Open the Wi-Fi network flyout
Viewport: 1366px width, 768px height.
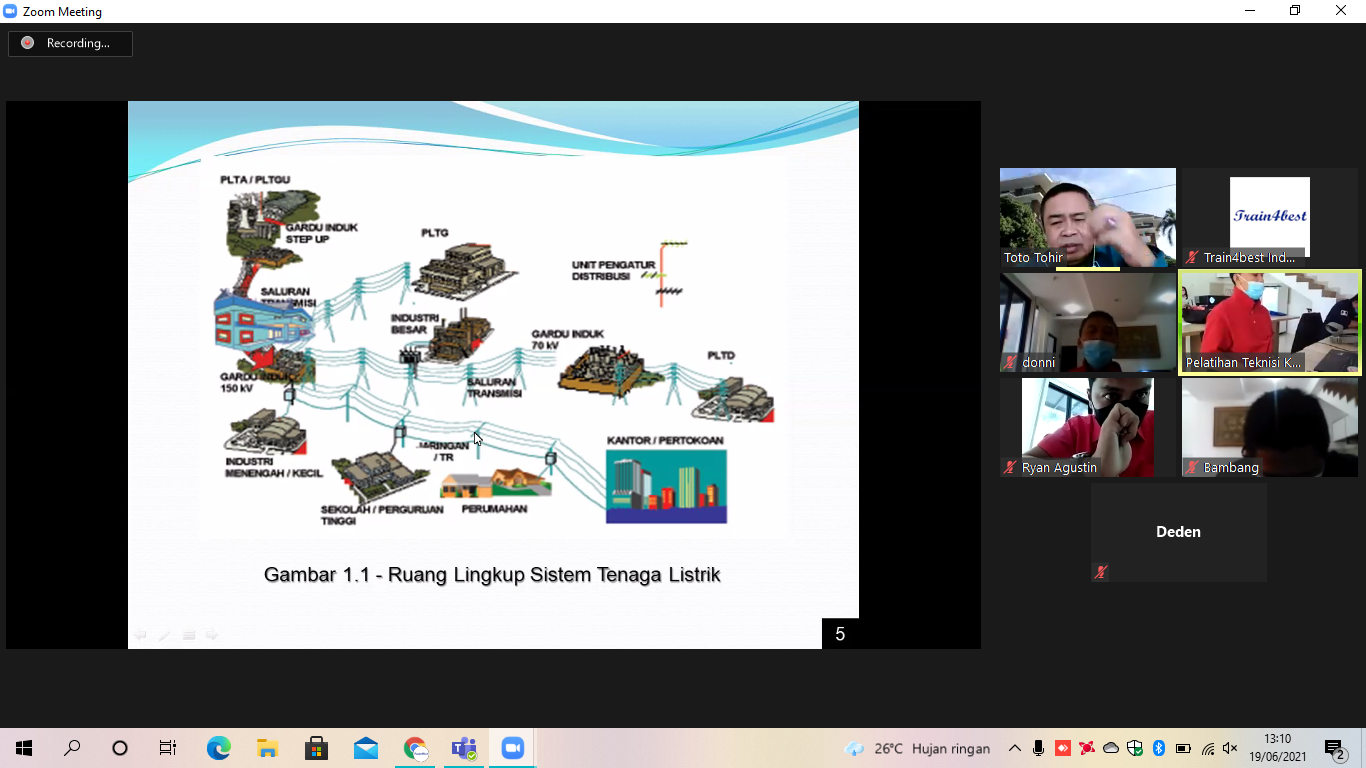(x=1208, y=748)
